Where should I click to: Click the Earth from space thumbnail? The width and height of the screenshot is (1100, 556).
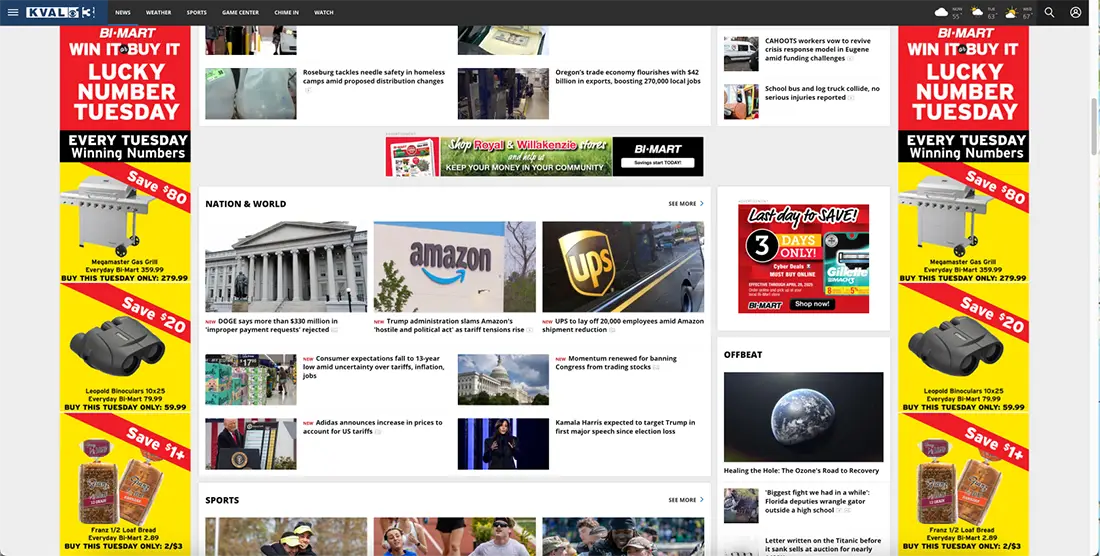[x=803, y=416]
